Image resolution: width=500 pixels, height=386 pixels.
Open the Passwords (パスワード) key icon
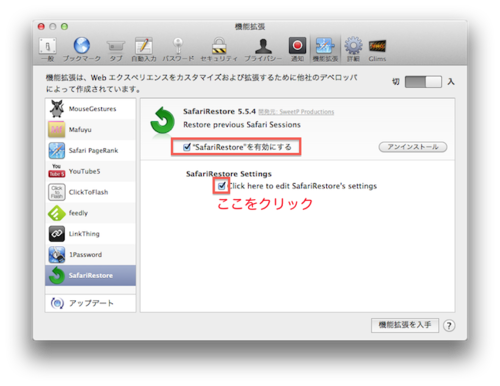tap(178, 49)
